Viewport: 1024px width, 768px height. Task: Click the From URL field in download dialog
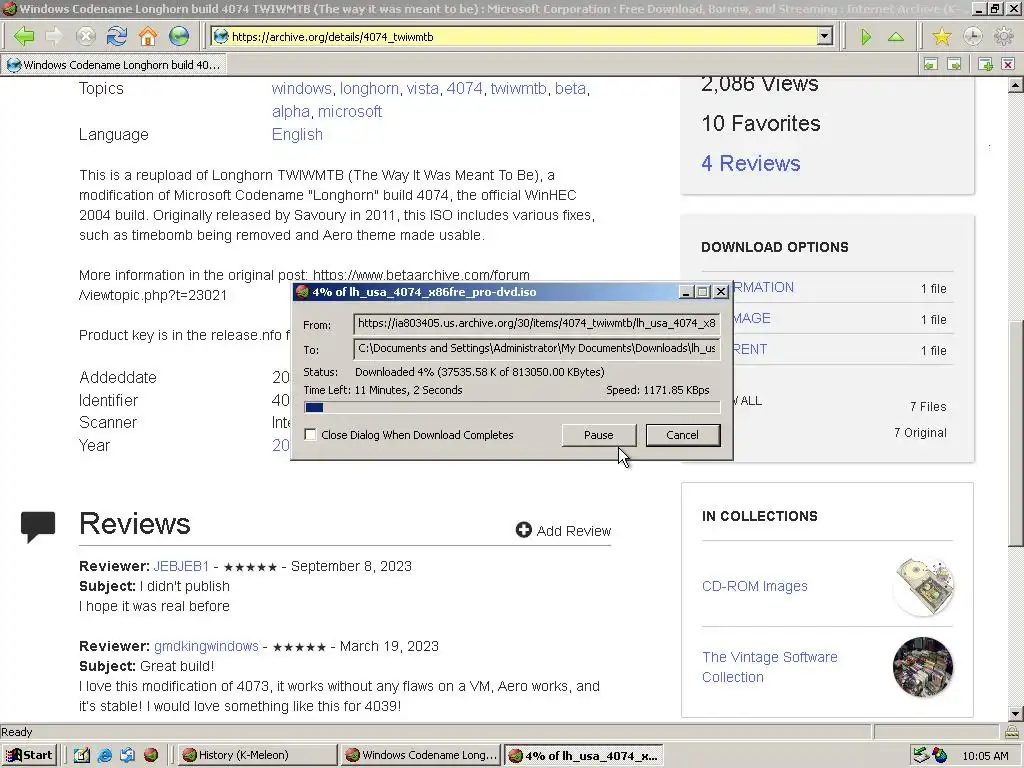coord(536,323)
